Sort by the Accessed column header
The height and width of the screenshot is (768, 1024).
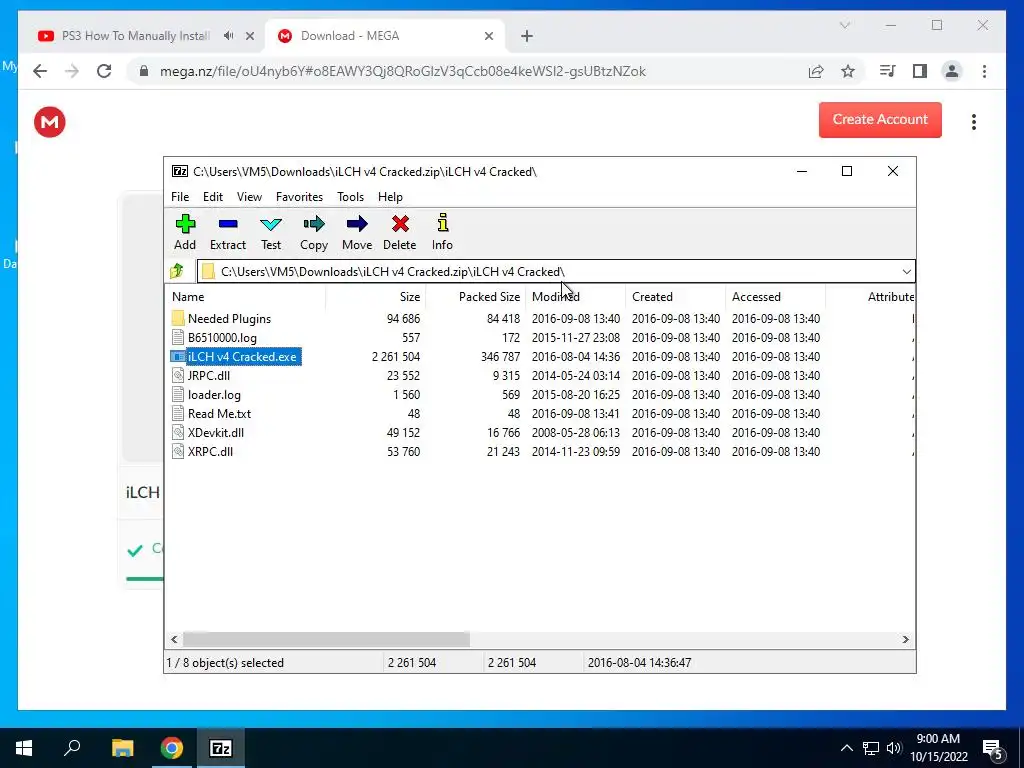click(775, 296)
